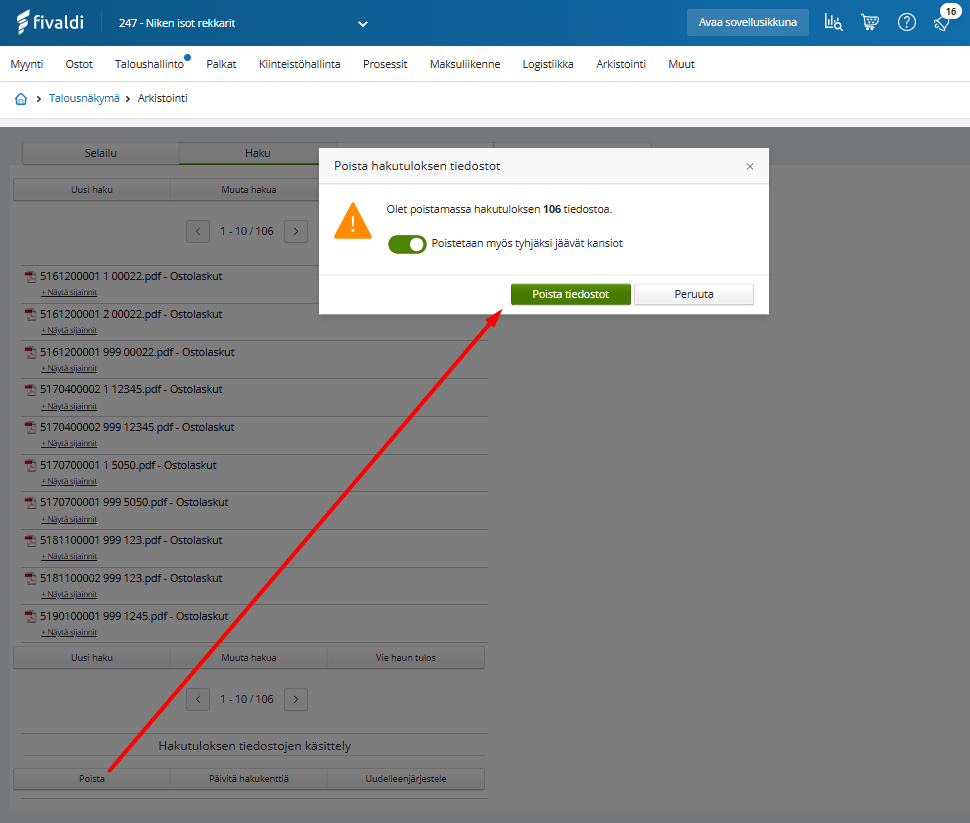Click Päivitä hakukenttiä button
The width and height of the screenshot is (970, 823).
[x=249, y=779]
